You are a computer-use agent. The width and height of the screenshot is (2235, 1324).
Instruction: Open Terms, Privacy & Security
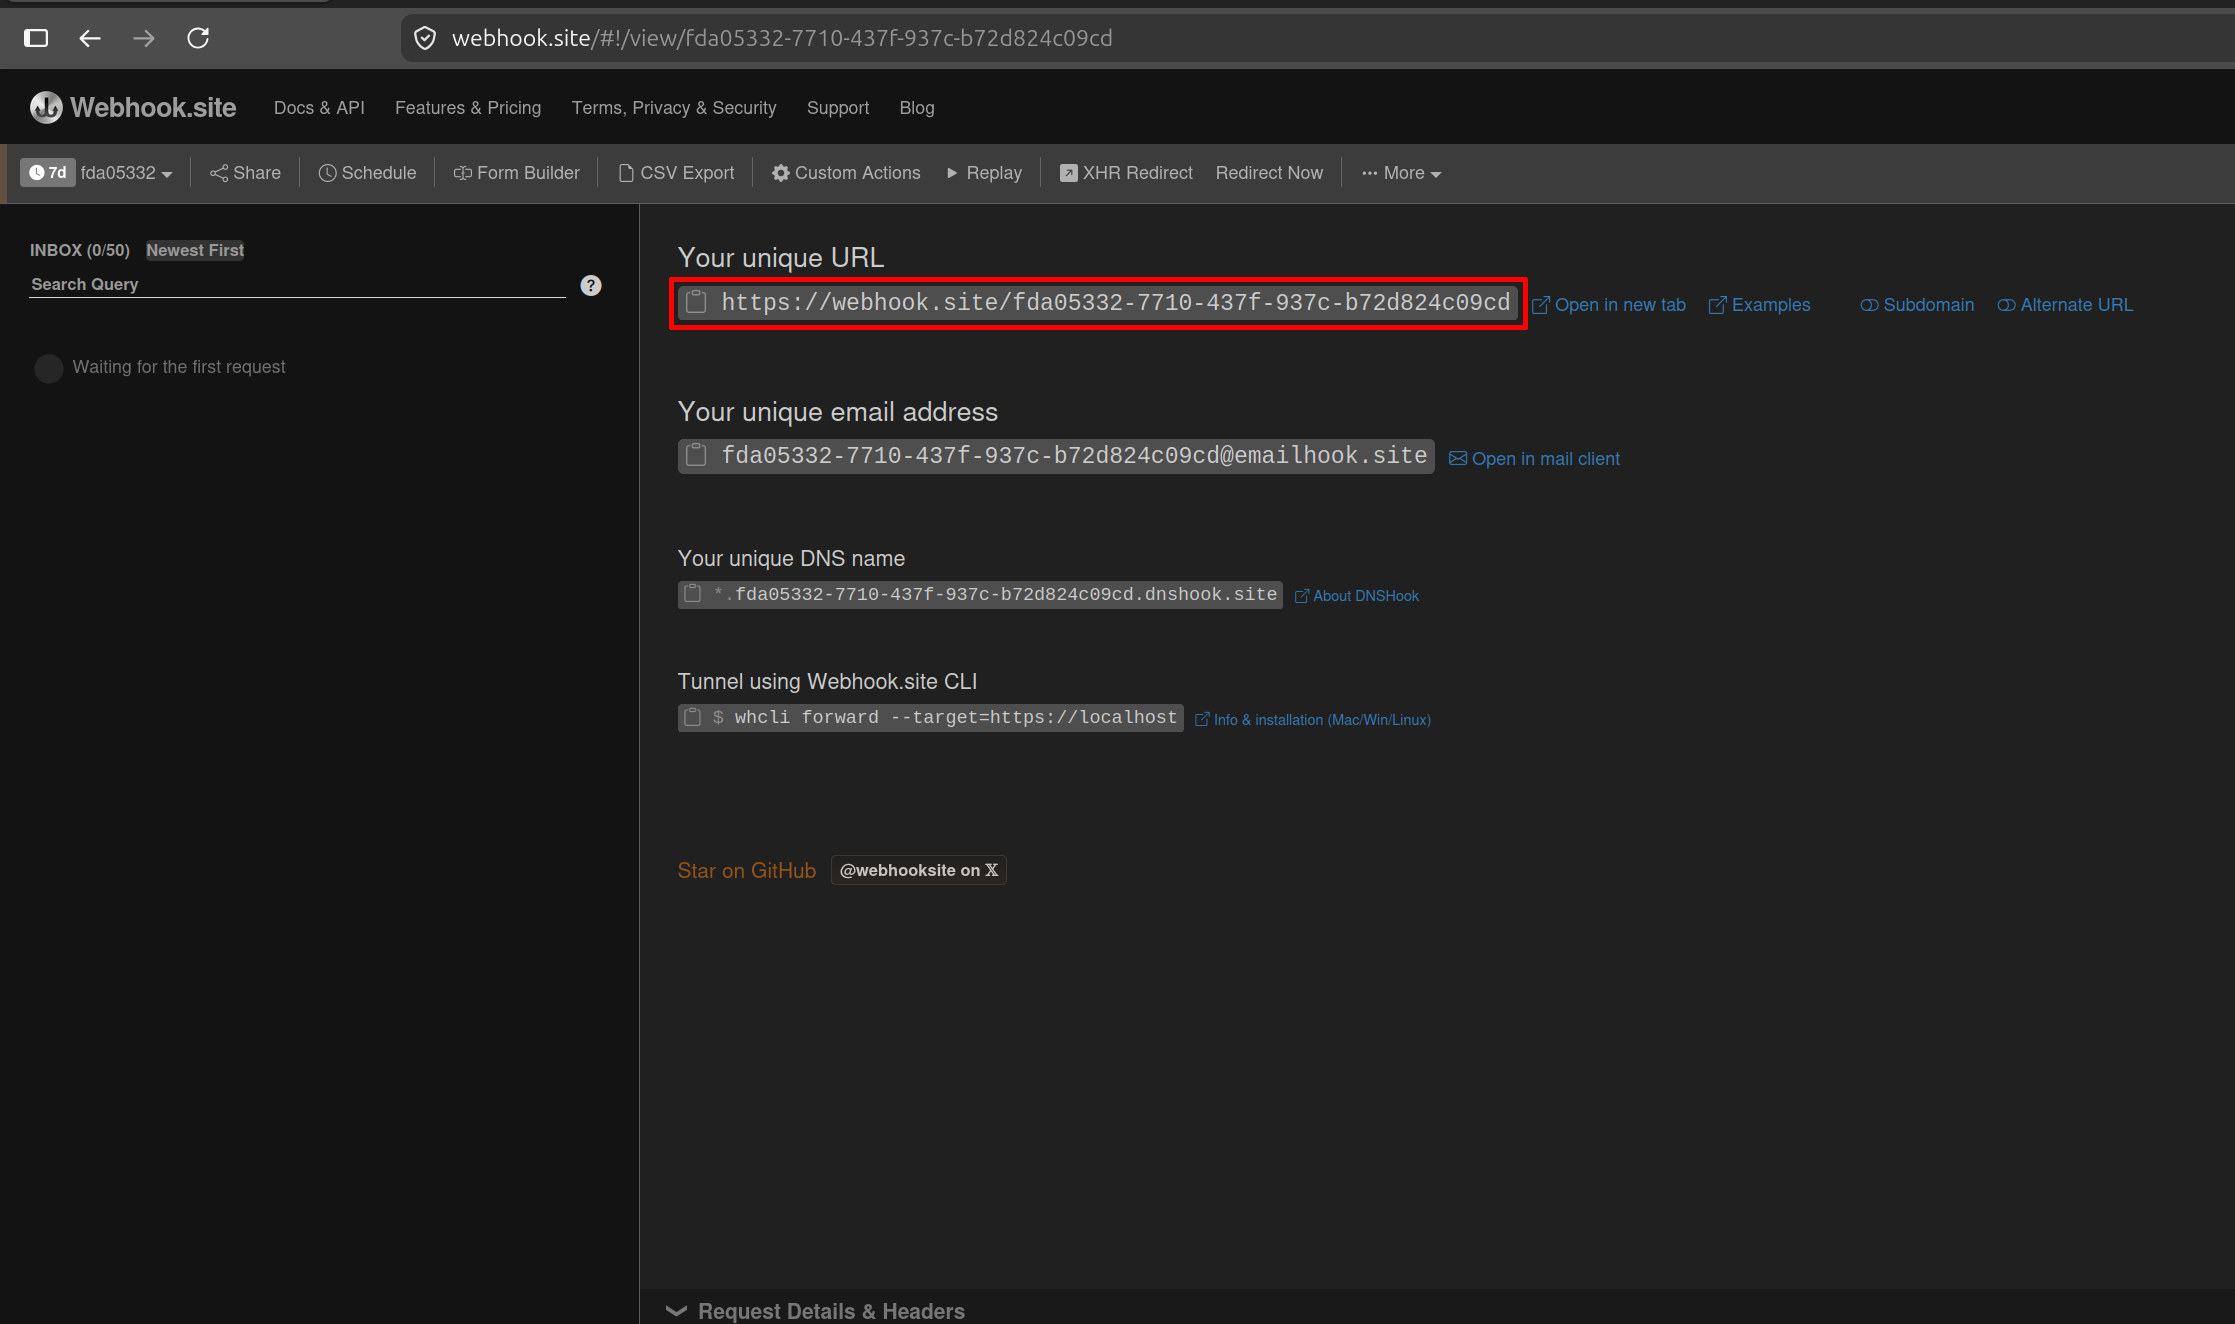click(x=674, y=108)
